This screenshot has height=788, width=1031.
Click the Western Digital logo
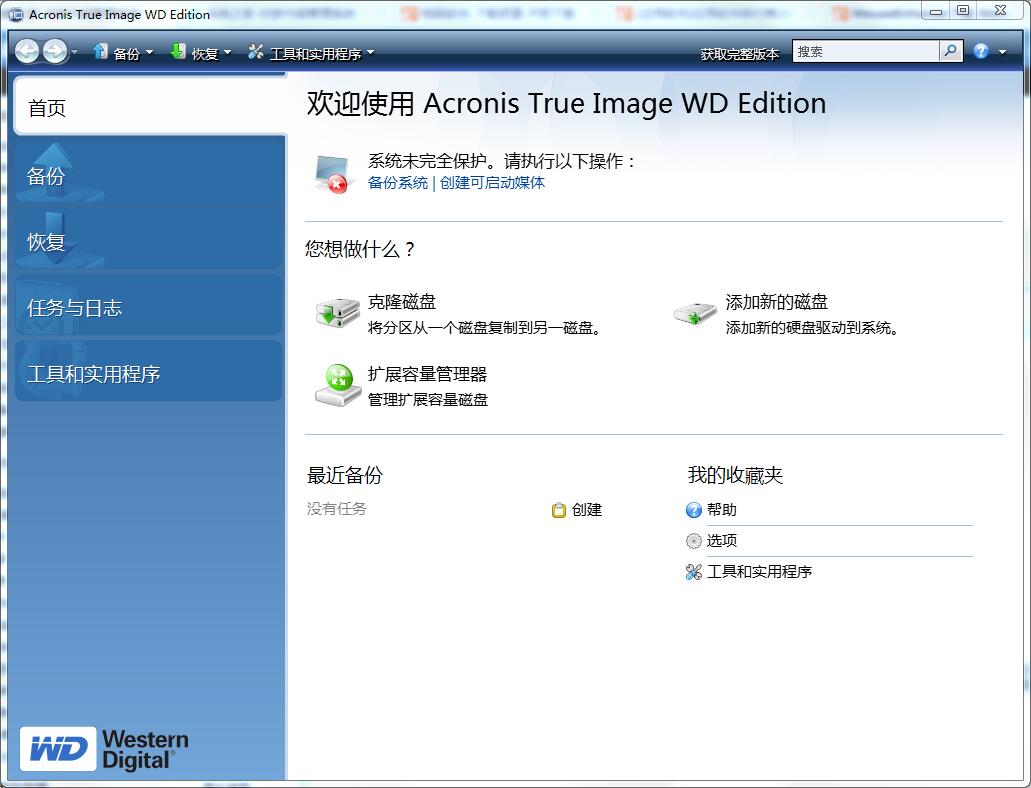coord(104,749)
